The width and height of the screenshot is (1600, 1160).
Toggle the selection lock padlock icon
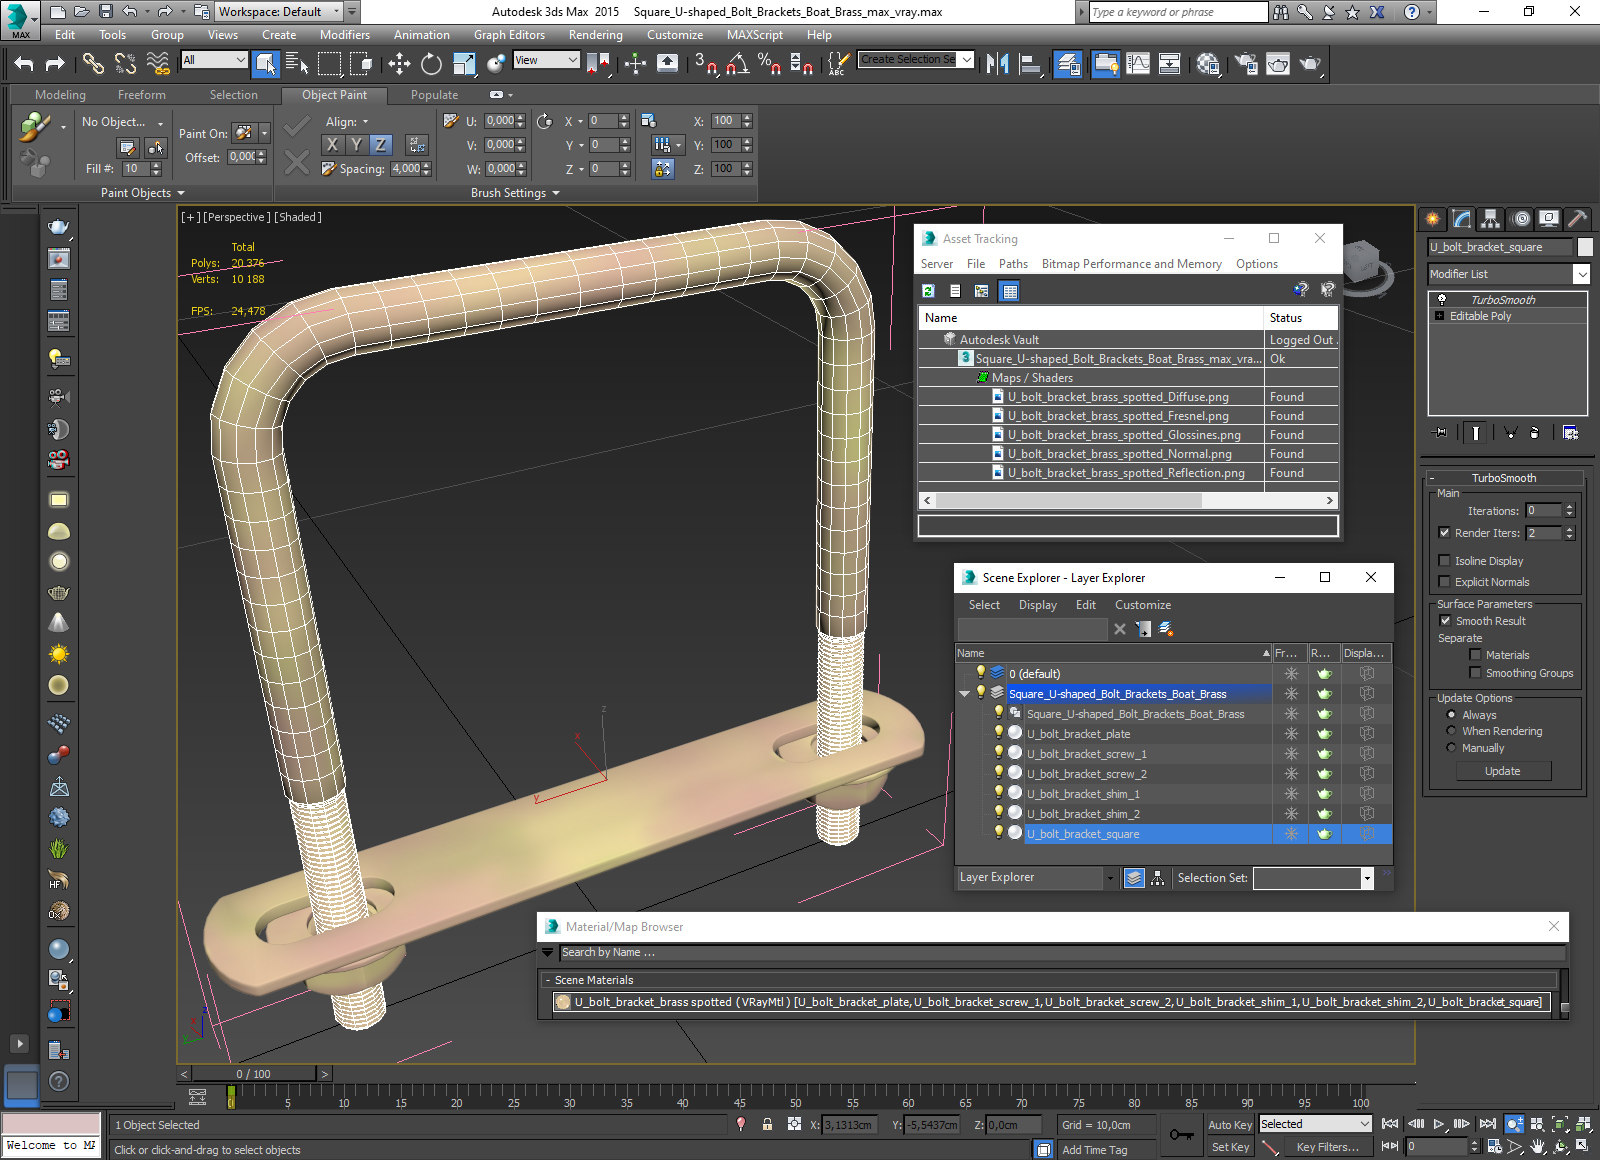pos(767,1124)
